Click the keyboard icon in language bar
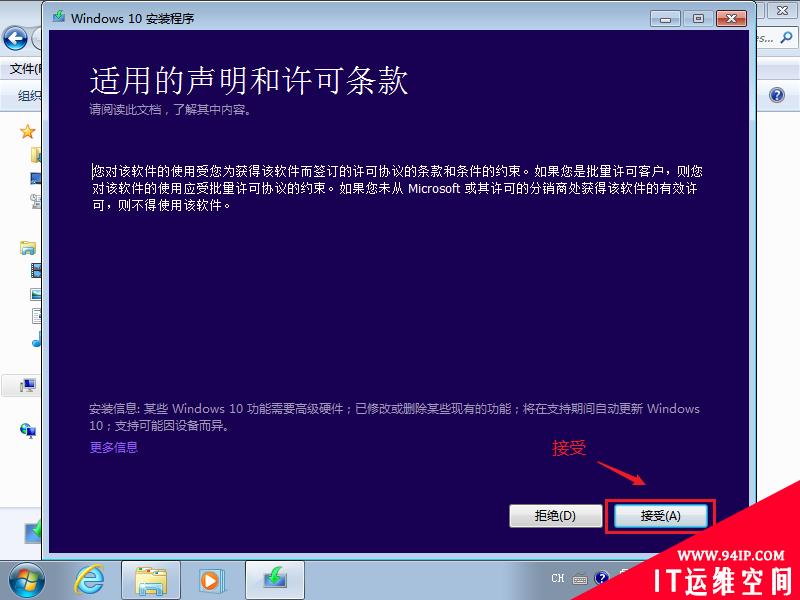This screenshot has height=600, width=800. (580, 579)
